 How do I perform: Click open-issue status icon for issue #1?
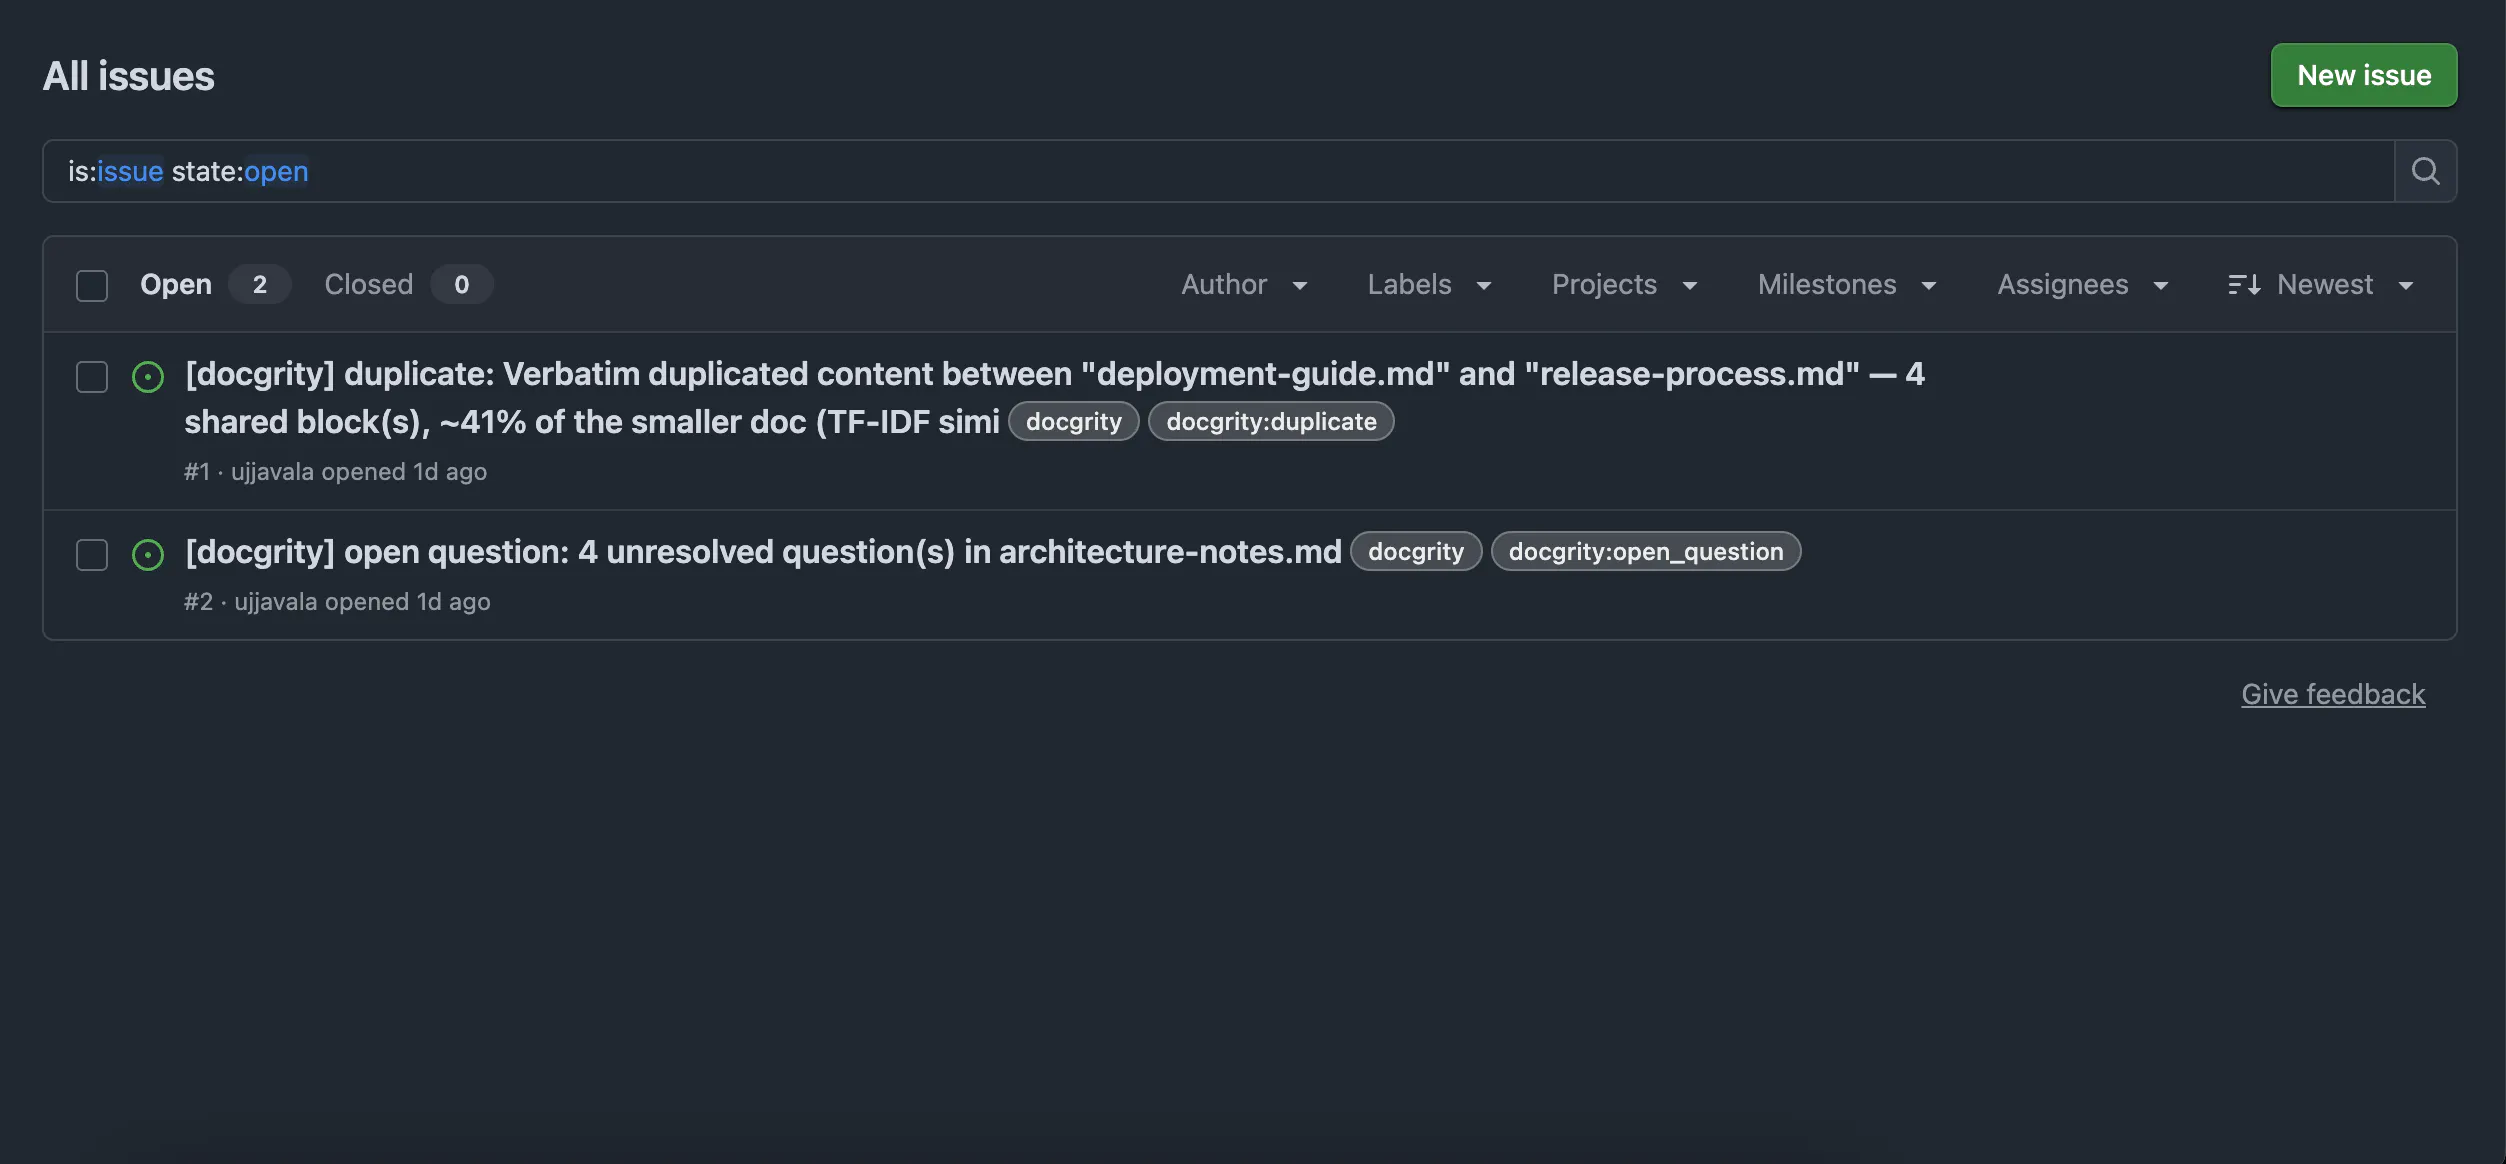coord(148,377)
